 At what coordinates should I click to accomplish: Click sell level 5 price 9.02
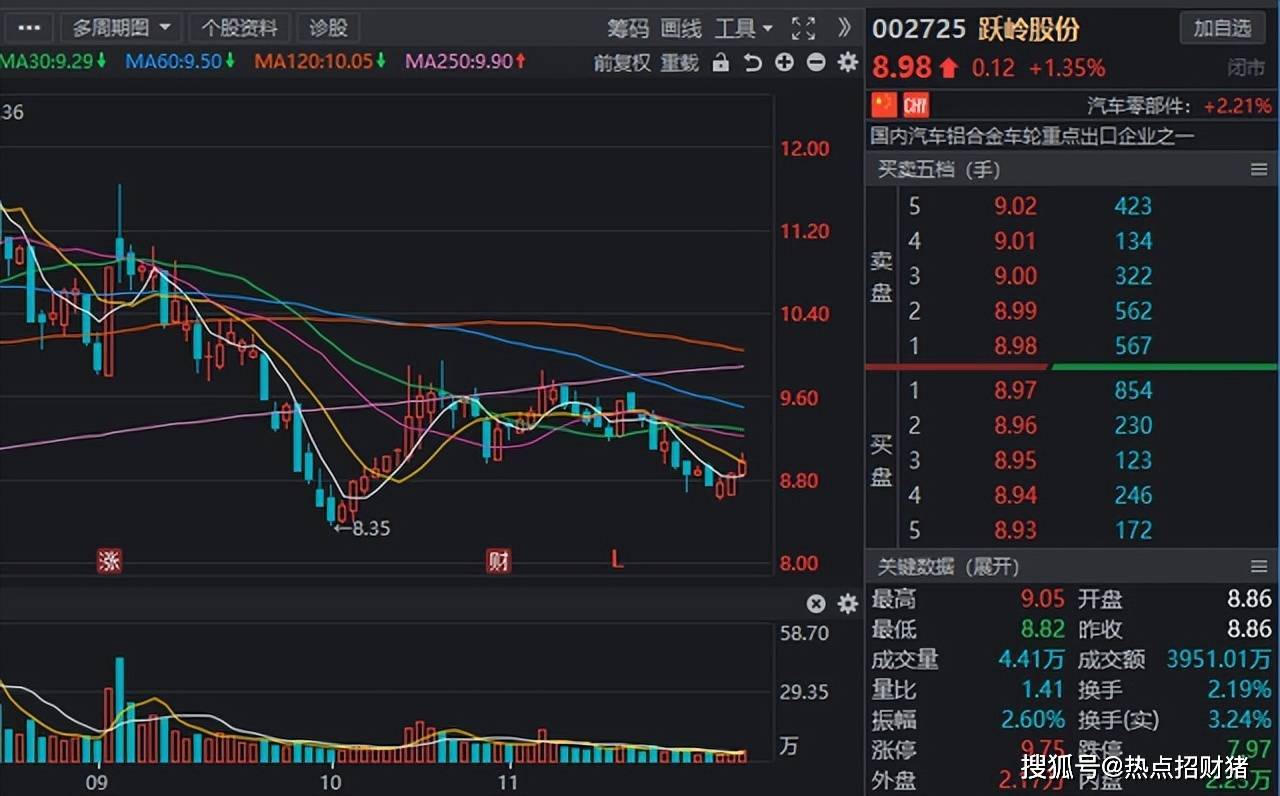[1015, 206]
